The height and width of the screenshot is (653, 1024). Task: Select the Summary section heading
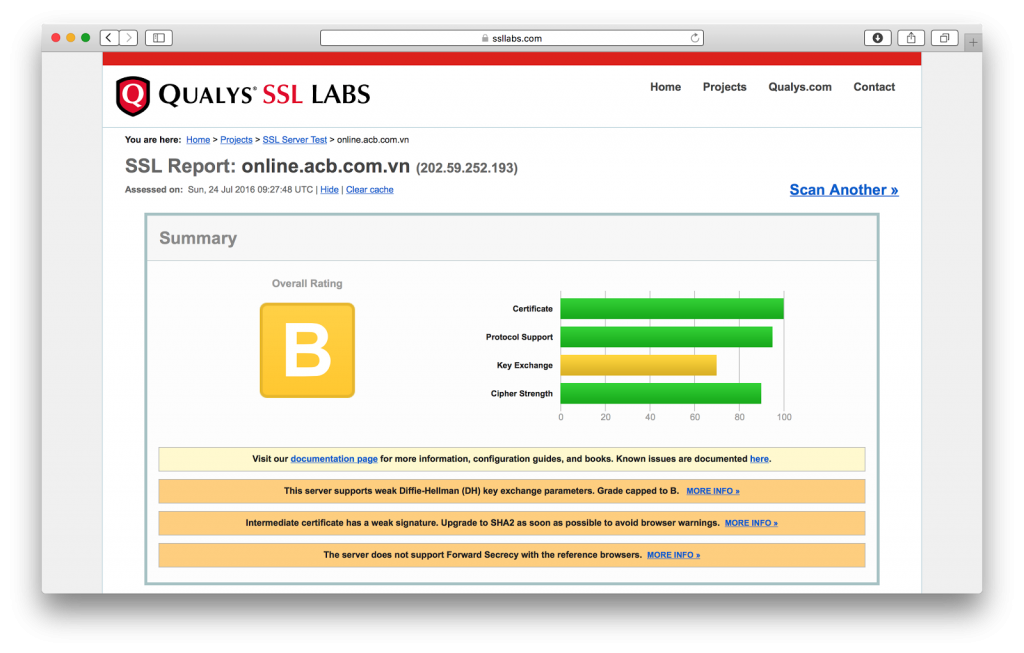point(198,238)
